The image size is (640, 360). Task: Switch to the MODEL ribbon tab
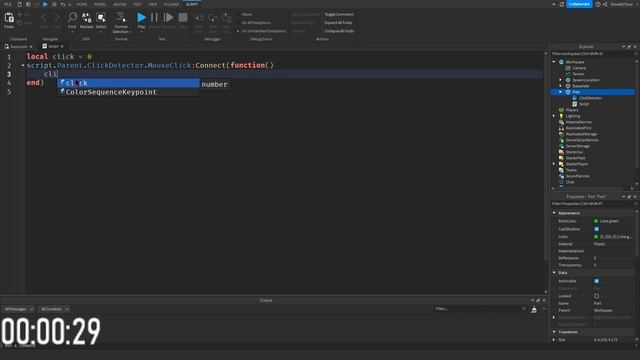100,4
